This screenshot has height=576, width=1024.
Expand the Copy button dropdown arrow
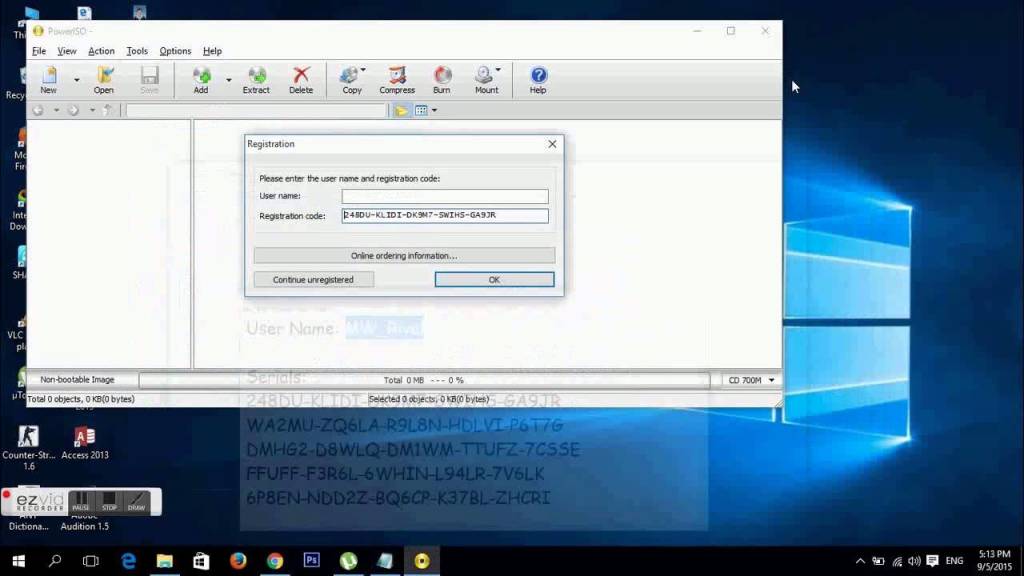(363, 70)
